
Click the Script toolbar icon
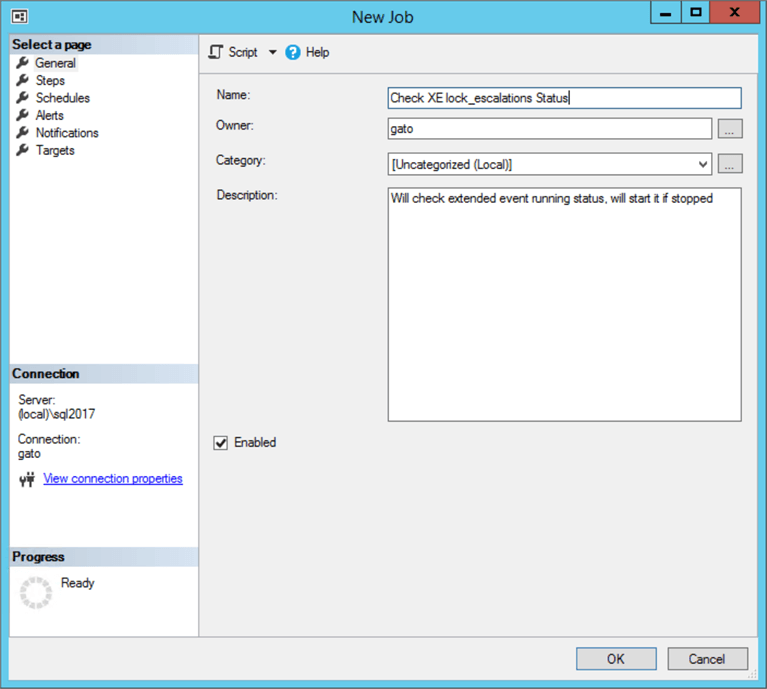point(216,52)
